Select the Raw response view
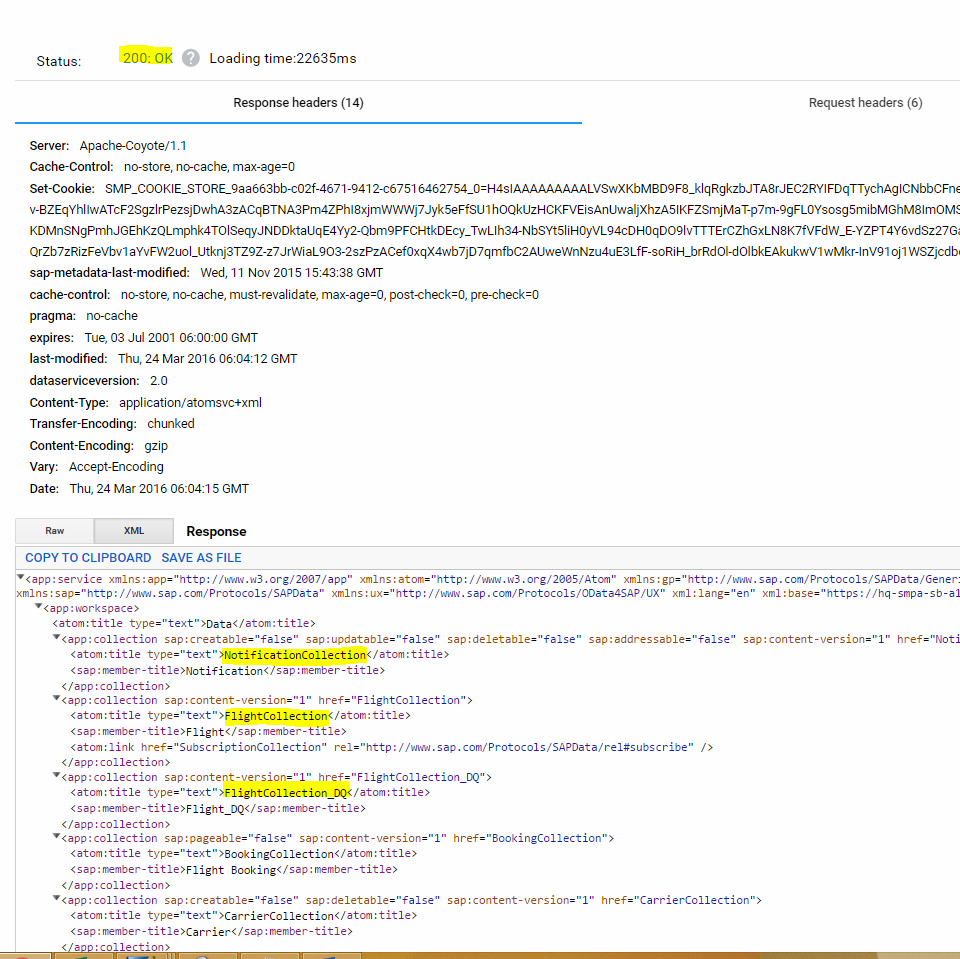Viewport: 960px width, 959px height. click(55, 531)
